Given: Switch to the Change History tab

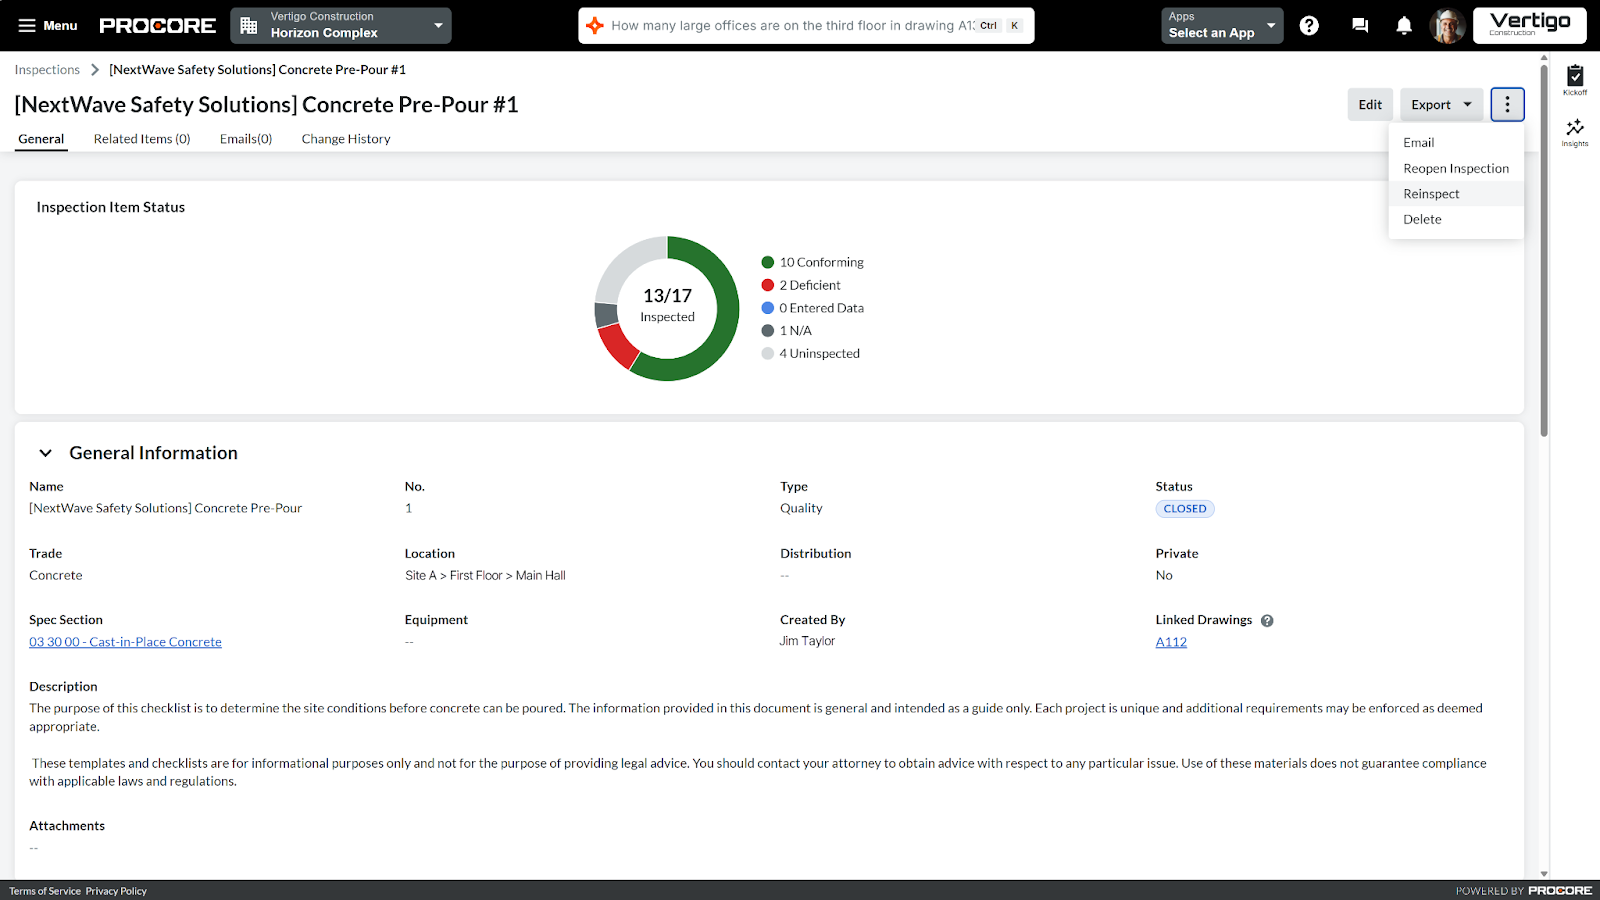Looking at the screenshot, I should (346, 139).
